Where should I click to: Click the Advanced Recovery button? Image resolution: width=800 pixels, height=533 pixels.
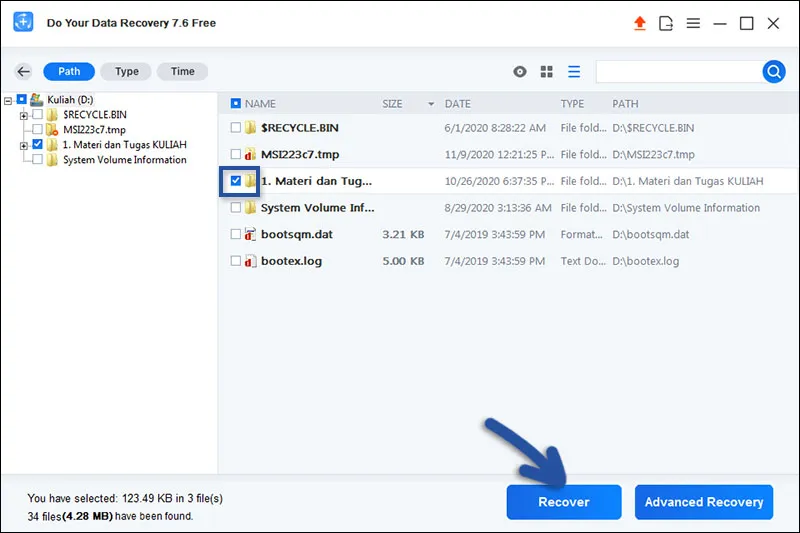tap(704, 502)
